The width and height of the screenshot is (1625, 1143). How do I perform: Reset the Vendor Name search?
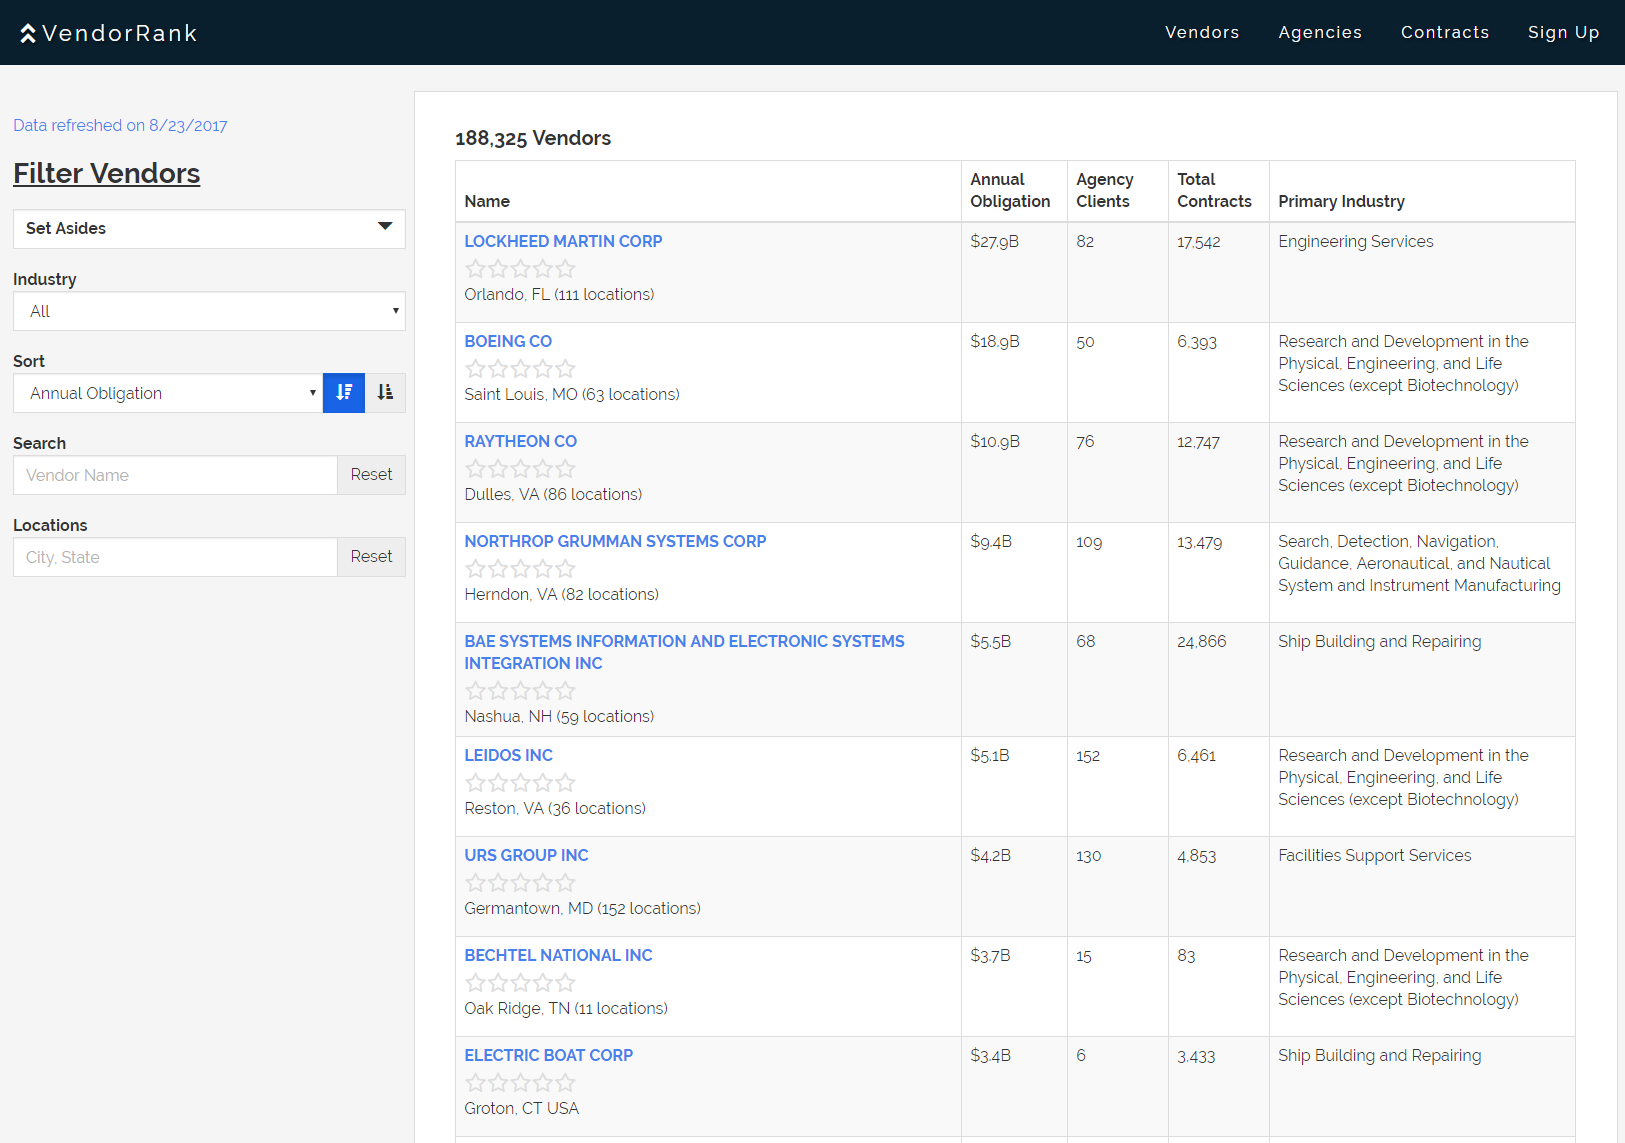pyautogui.click(x=371, y=475)
